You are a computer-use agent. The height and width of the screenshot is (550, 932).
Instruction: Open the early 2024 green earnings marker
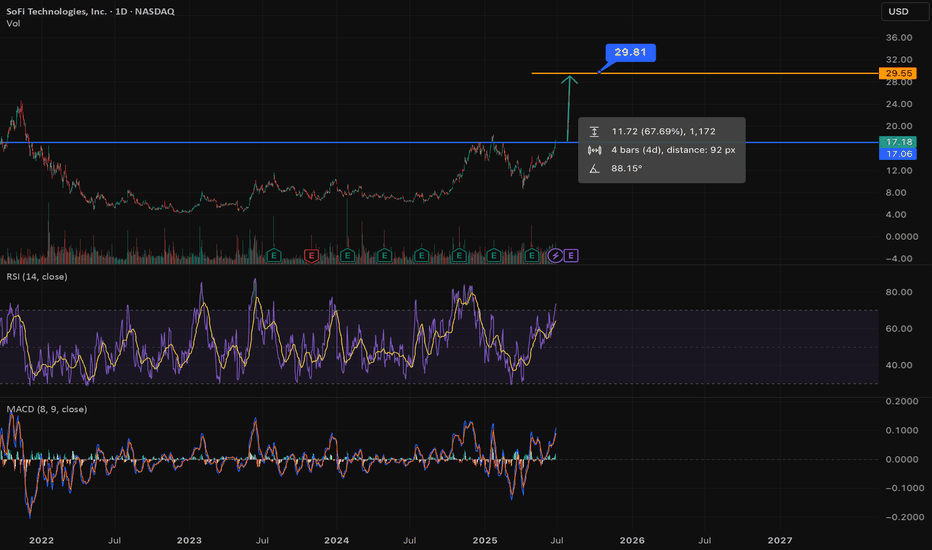click(x=348, y=256)
